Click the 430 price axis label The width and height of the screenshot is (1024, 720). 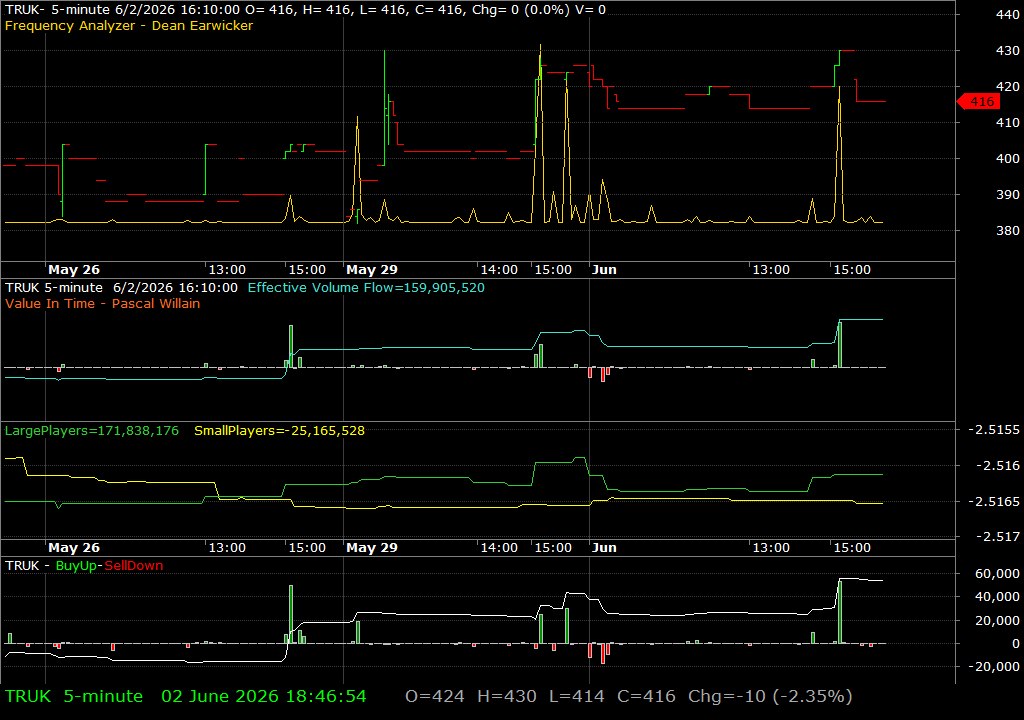[1007, 50]
